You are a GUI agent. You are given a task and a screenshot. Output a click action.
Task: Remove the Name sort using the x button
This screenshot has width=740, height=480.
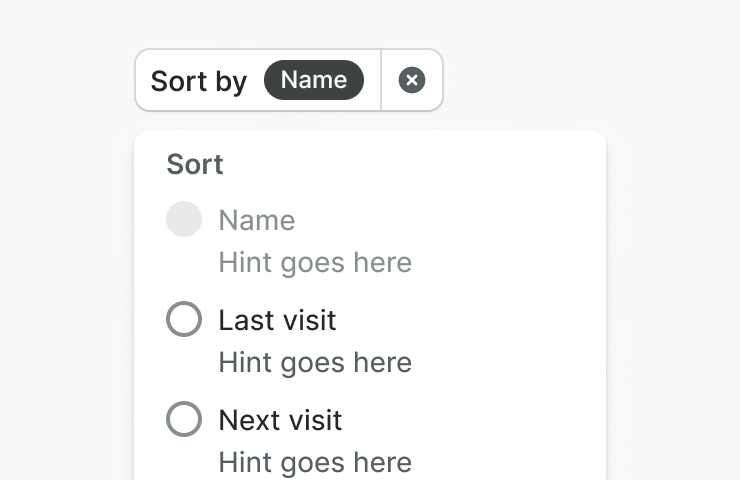tap(412, 81)
